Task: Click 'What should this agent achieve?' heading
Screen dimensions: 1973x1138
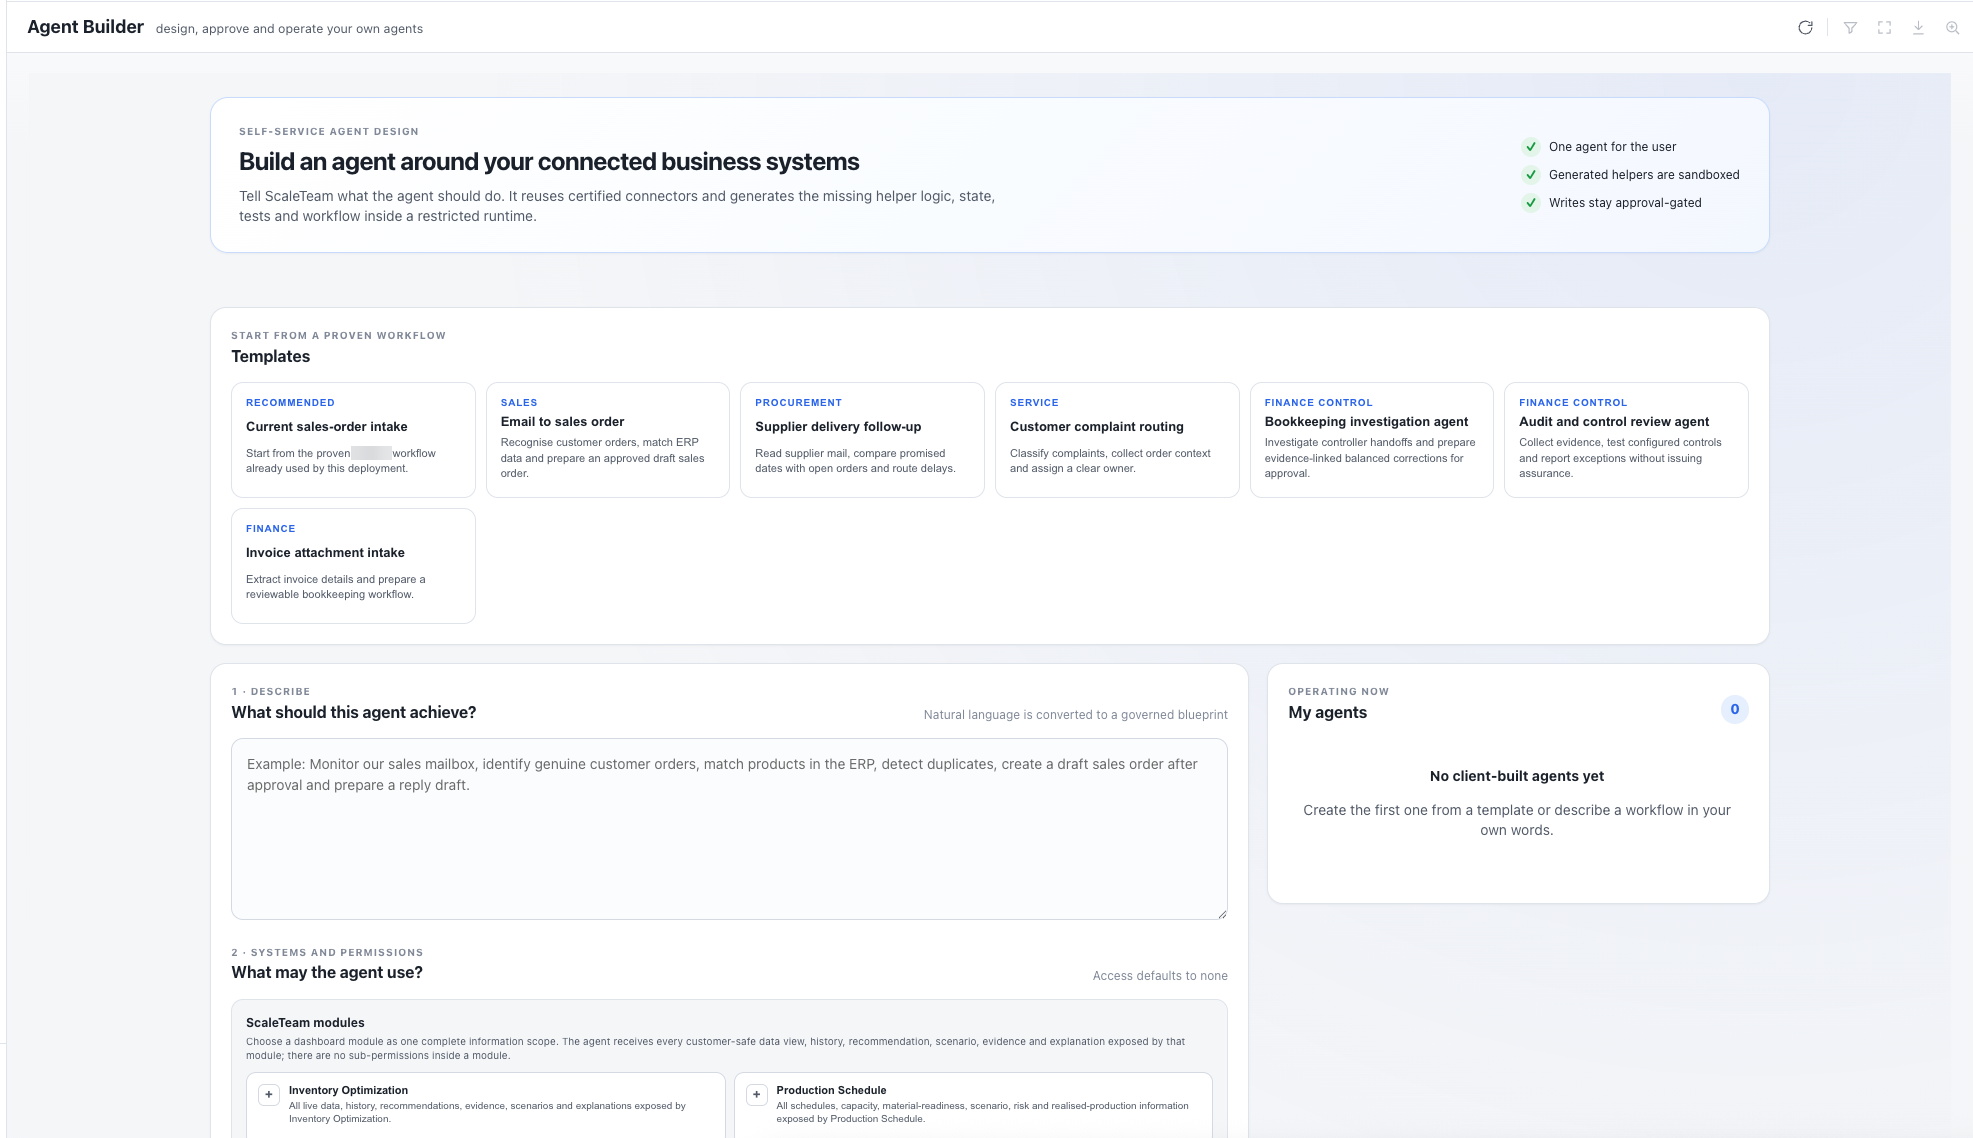Action: pos(353,713)
